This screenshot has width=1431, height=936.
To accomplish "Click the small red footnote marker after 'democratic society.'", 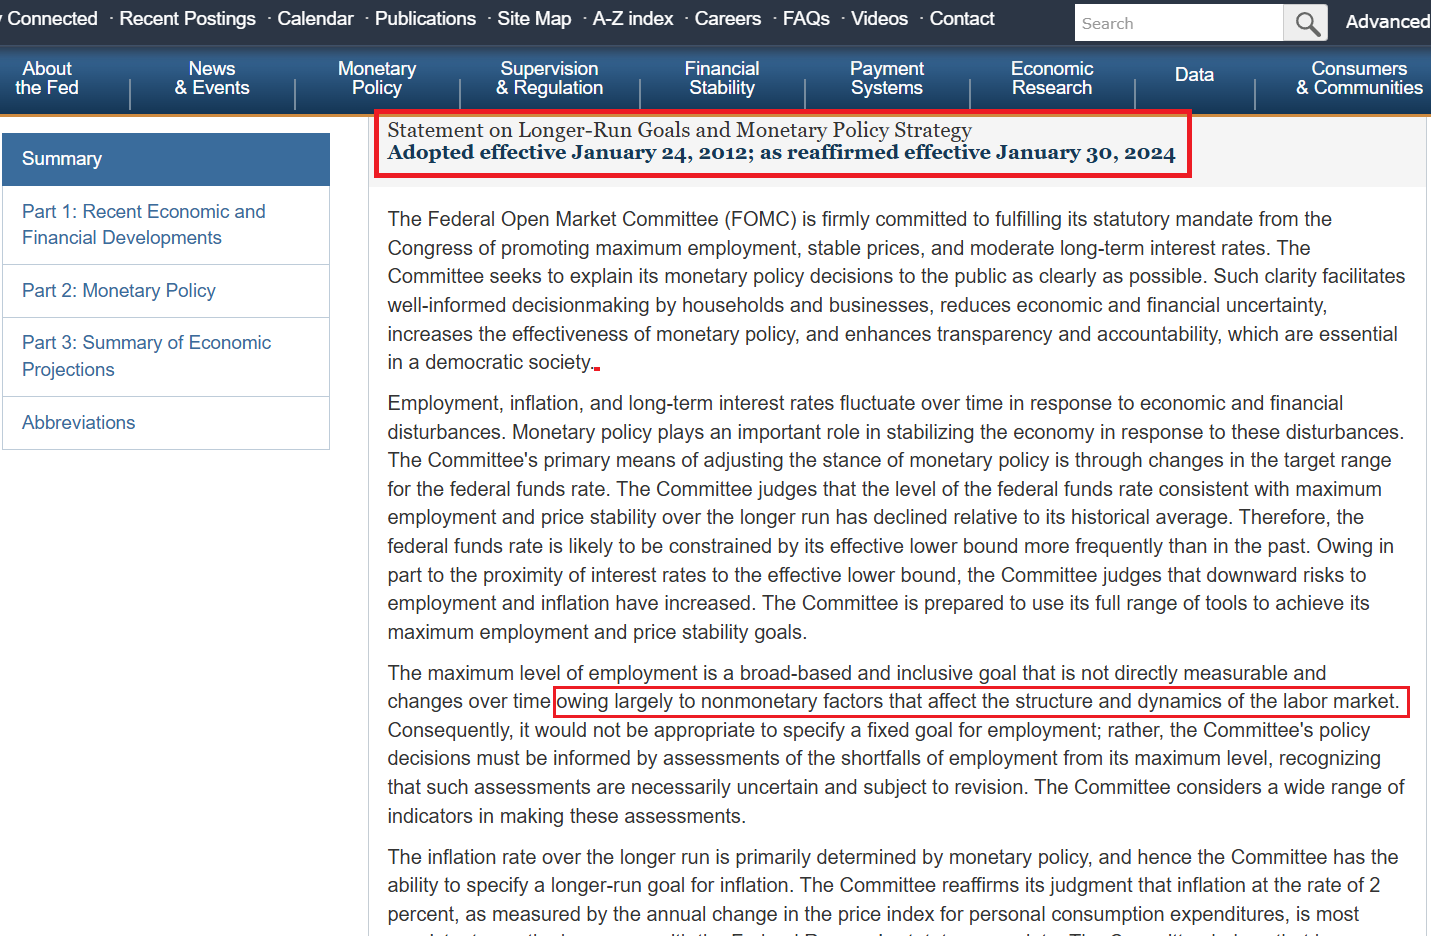I will click(x=597, y=367).
